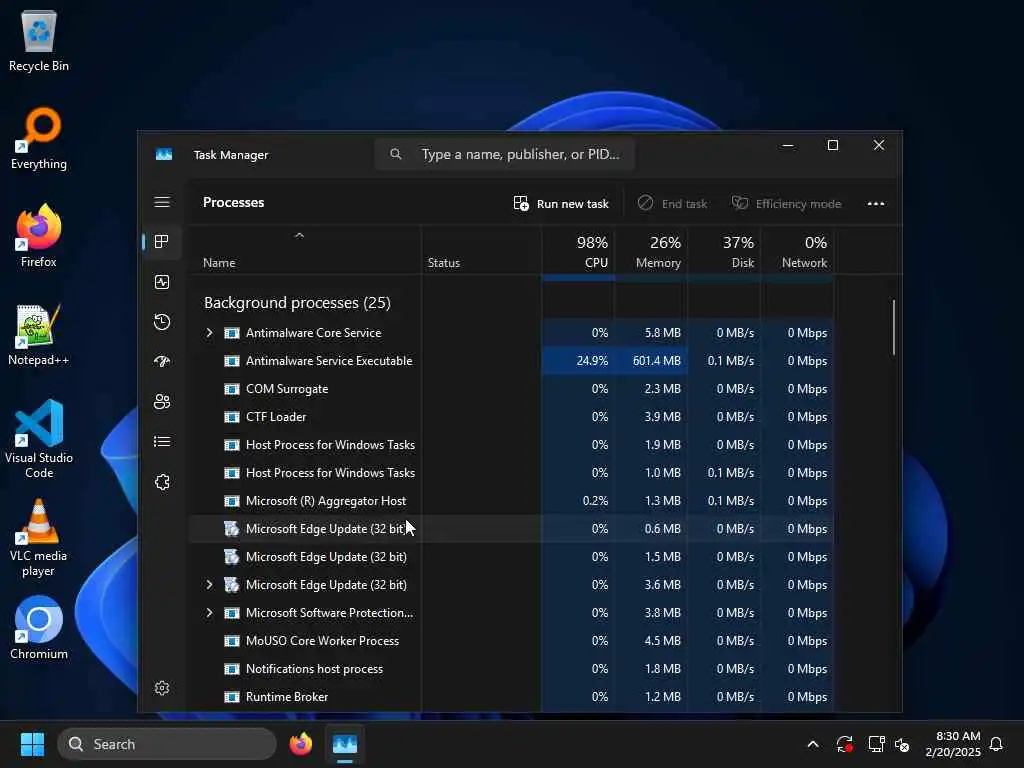The width and height of the screenshot is (1024, 768).
Task: Select the Runtime Broker row
Action: (x=511, y=697)
